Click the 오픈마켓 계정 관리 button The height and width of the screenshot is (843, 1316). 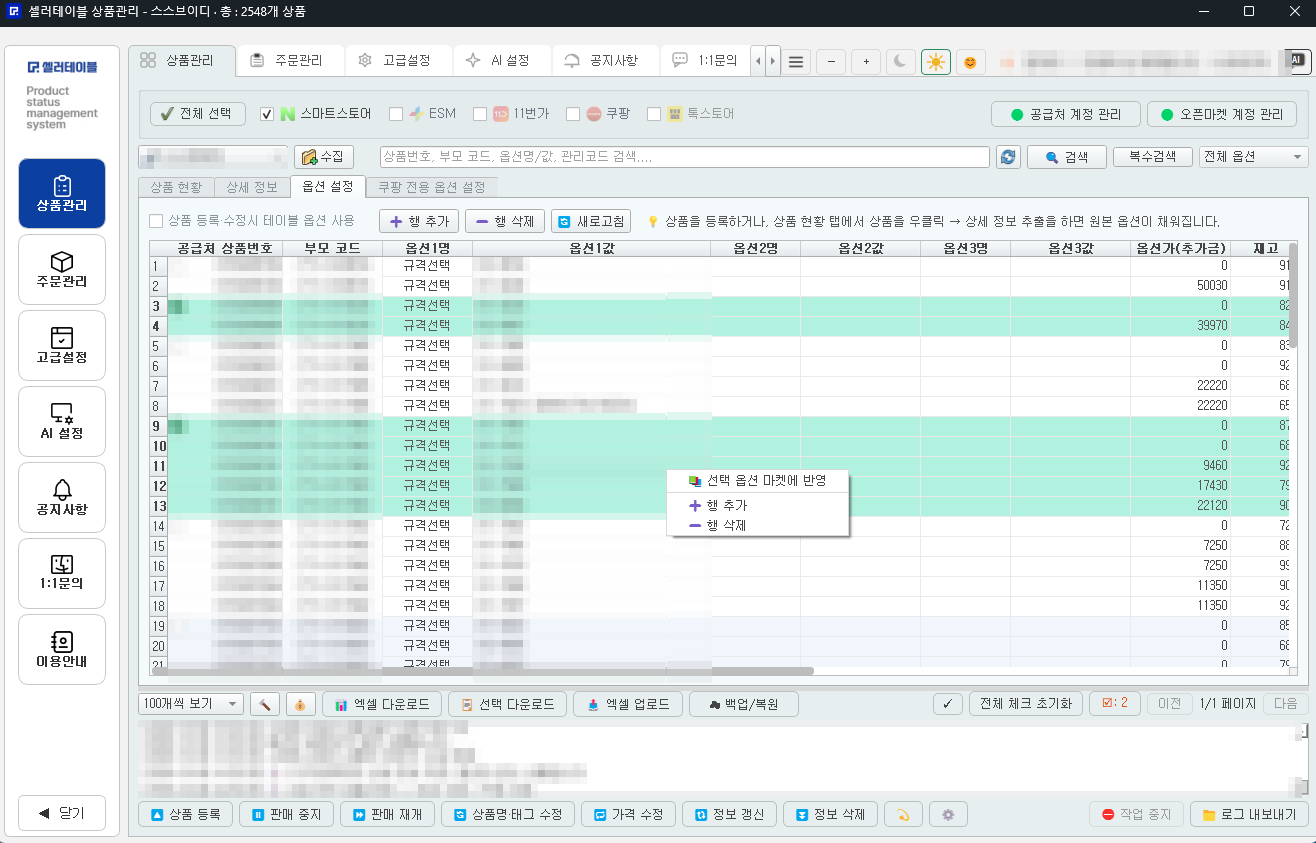pyautogui.click(x=1222, y=114)
